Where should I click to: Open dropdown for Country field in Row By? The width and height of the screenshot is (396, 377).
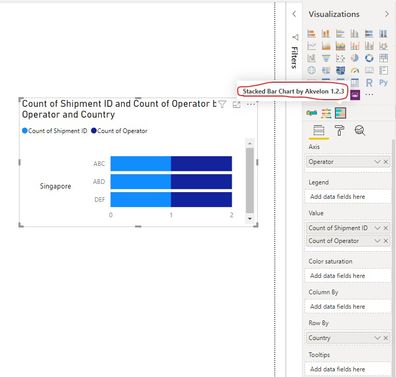point(377,338)
